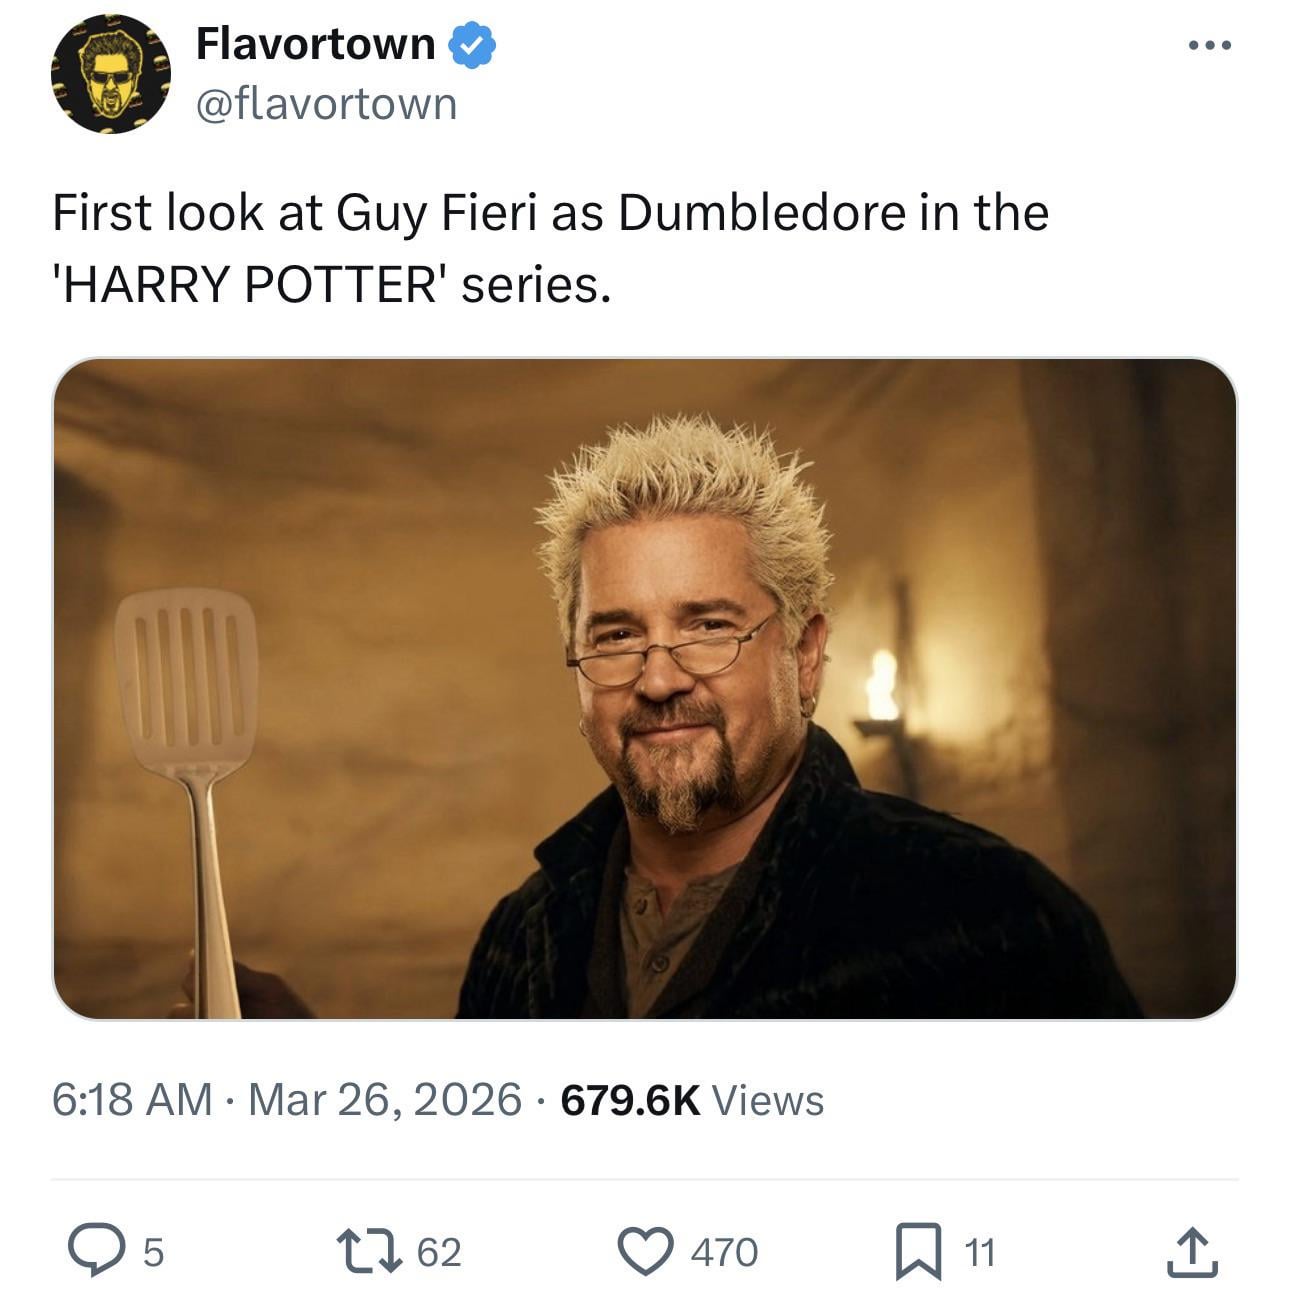Open the @flavortown handle link
Image resolution: width=1290 pixels, height=1312 pixels.
point(326,104)
